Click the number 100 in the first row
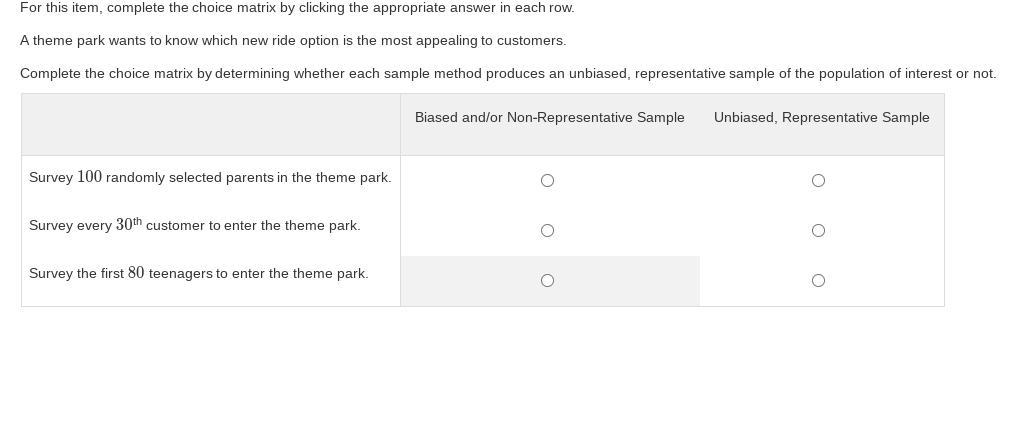The height and width of the screenshot is (423, 1029). [x=89, y=178]
